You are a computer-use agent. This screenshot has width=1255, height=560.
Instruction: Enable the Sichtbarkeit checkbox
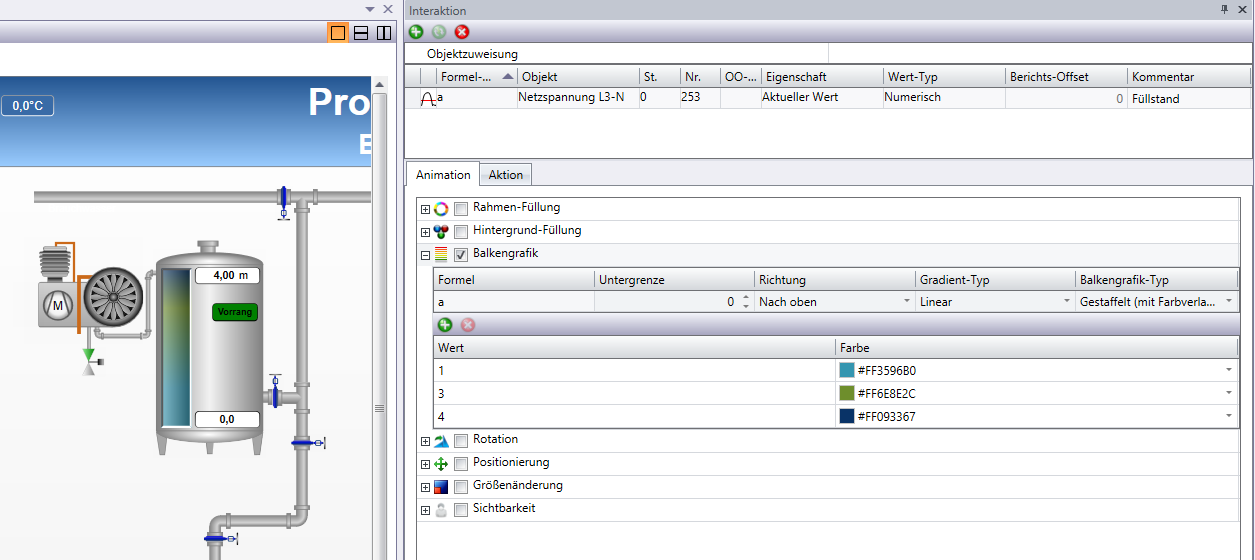(461, 510)
